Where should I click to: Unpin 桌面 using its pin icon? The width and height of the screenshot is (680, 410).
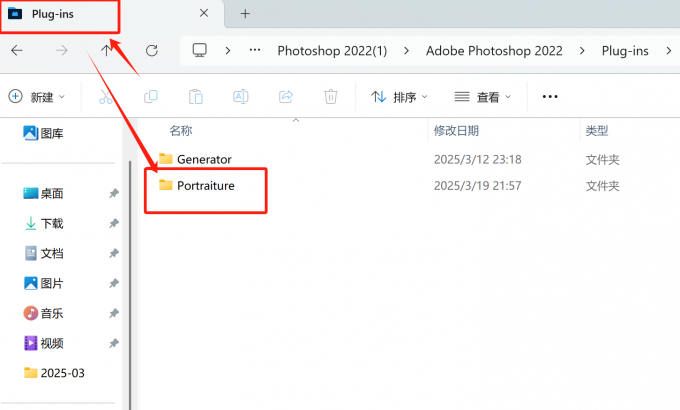(114, 193)
